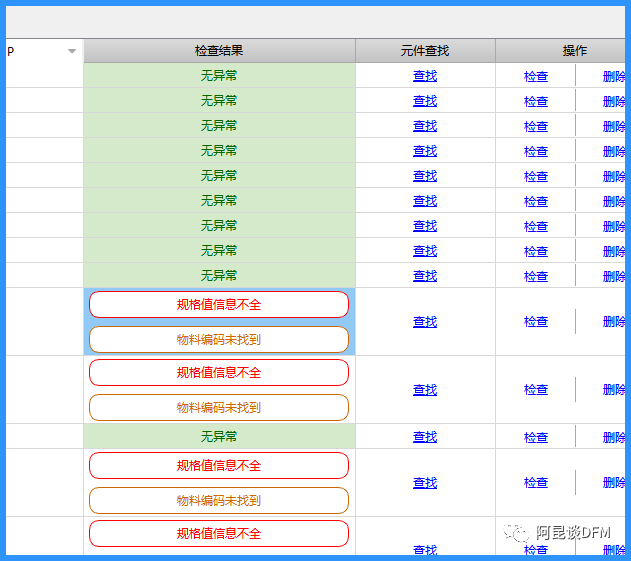Click 删除 in 无异常 row between error rows
Screen dimensions: 631x561
point(614,437)
